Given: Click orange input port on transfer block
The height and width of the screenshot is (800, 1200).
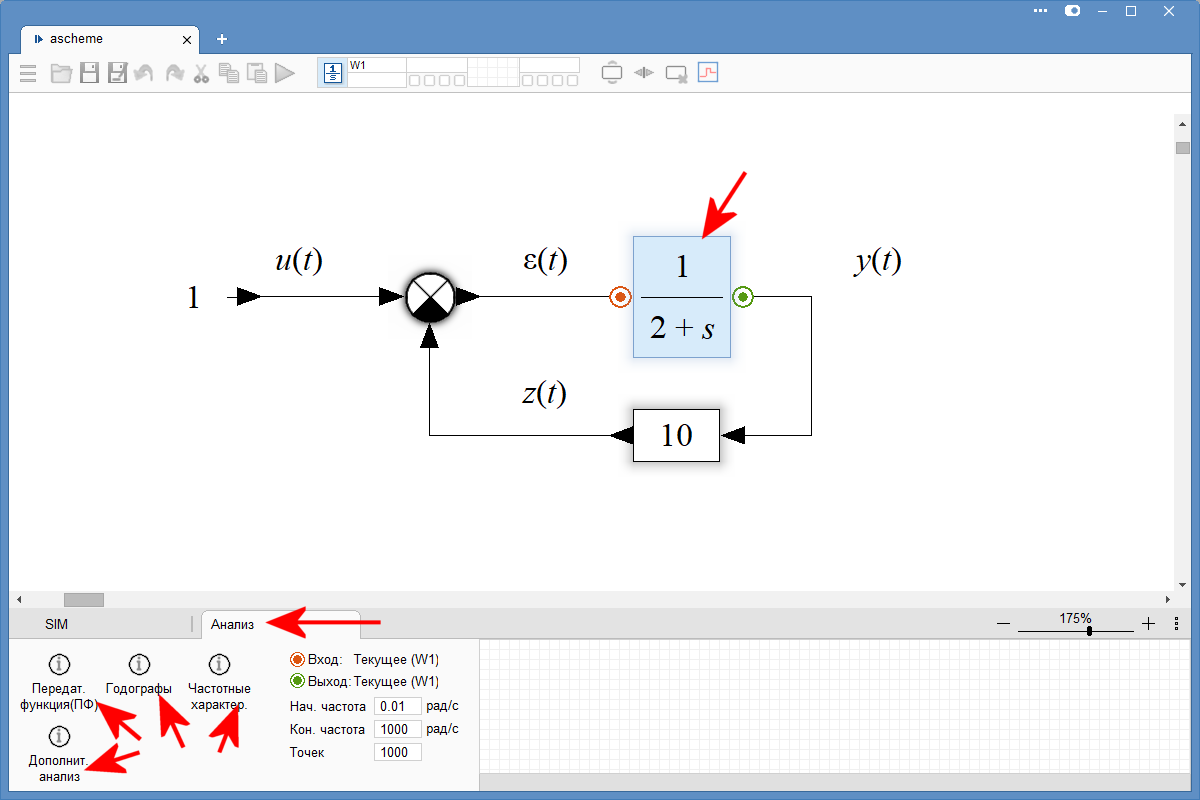Looking at the screenshot, I should 621,297.
